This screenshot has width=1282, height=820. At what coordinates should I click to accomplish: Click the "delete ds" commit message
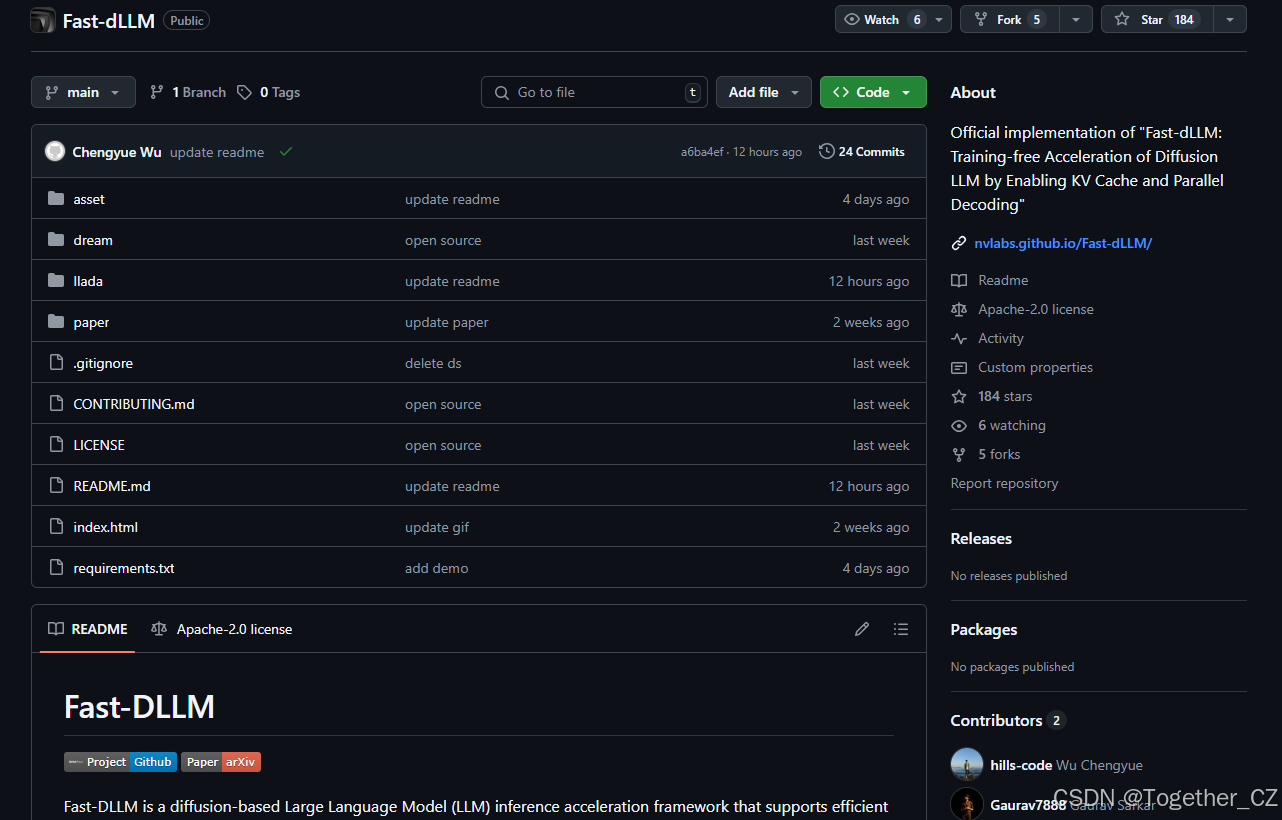(x=433, y=363)
